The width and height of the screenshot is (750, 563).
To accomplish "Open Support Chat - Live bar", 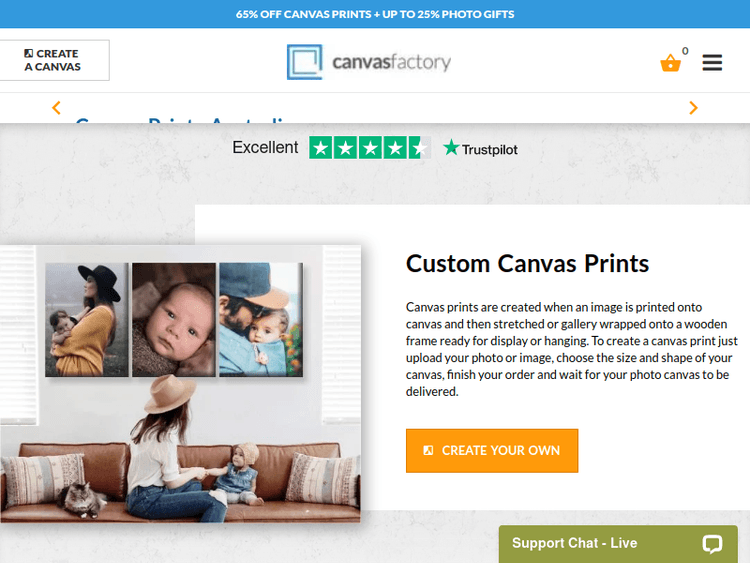I will tap(618, 544).
